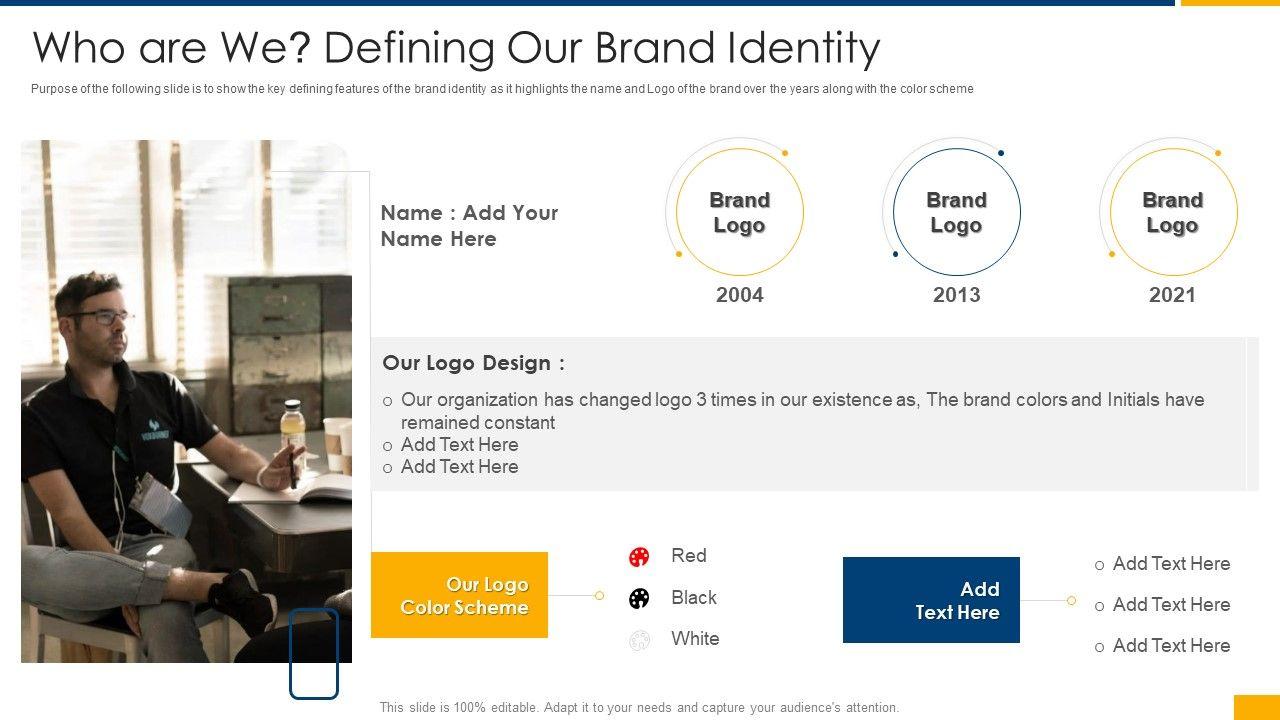Select the 2004 Brand Logo circle
This screenshot has width=1280, height=720.
(x=739, y=212)
